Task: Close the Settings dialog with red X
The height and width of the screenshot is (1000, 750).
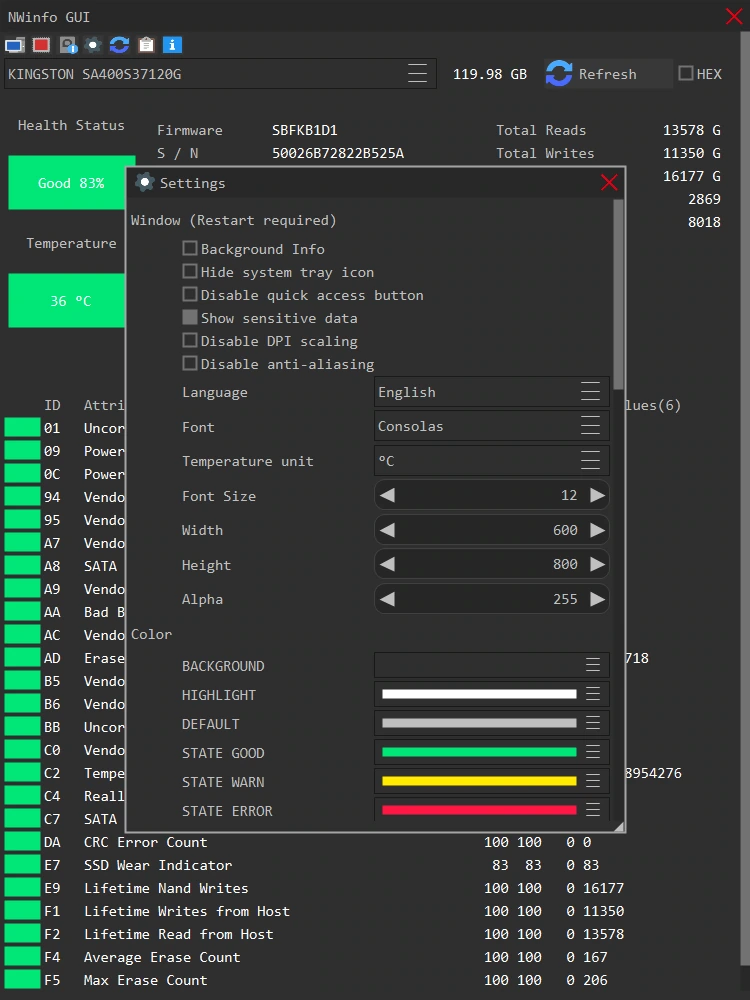Action: pyautogui.click(x=609, y=183)
